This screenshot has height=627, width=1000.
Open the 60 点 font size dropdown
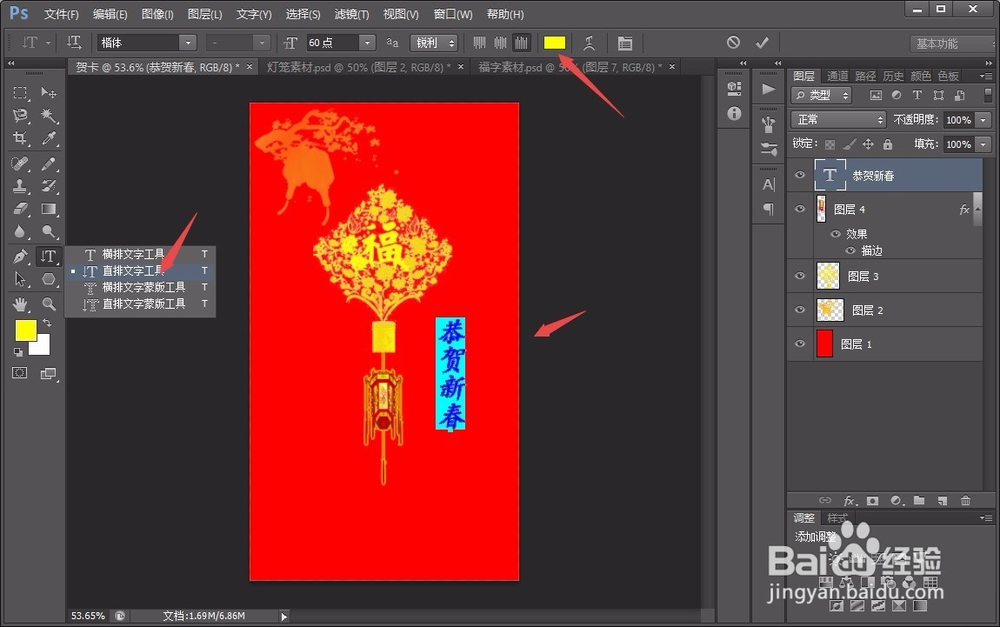coord(367,43)
